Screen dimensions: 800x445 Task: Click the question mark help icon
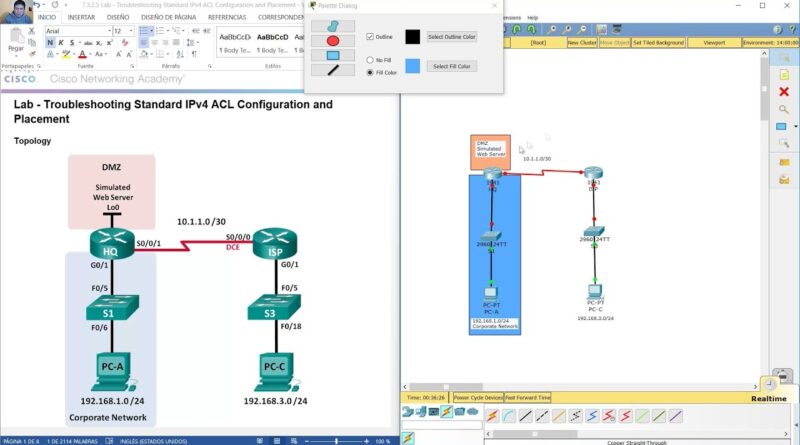point(792,30)
